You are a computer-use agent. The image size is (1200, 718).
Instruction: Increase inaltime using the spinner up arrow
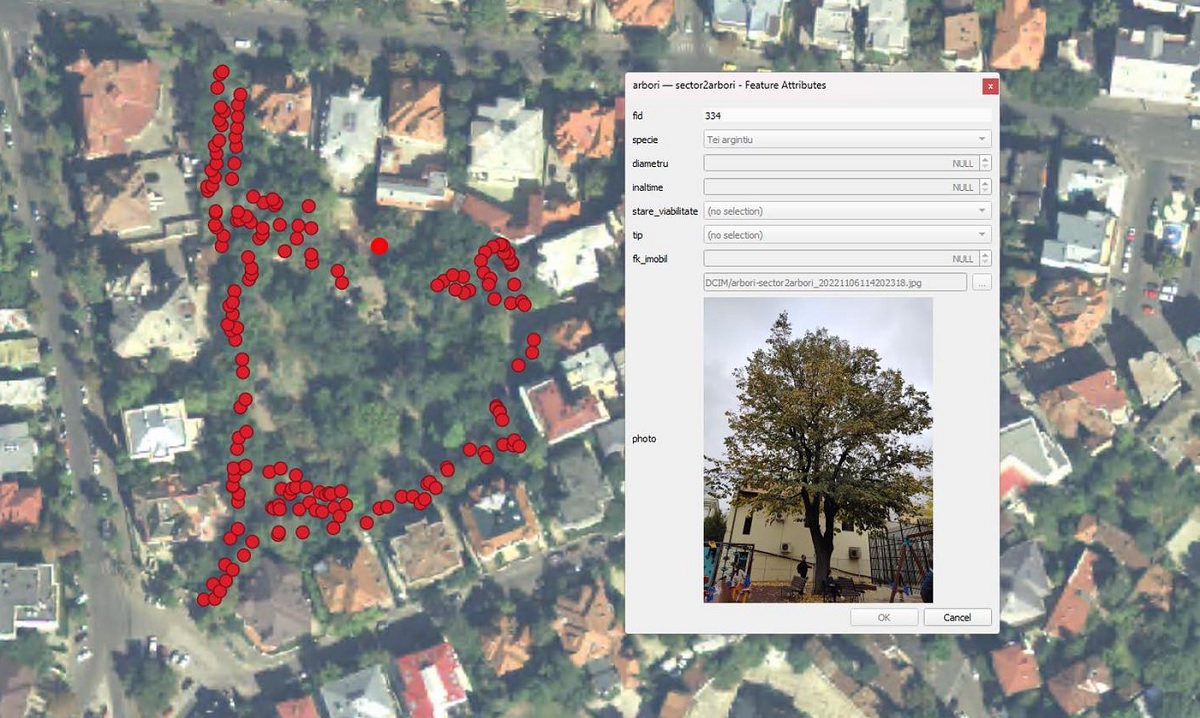[986, 183]
